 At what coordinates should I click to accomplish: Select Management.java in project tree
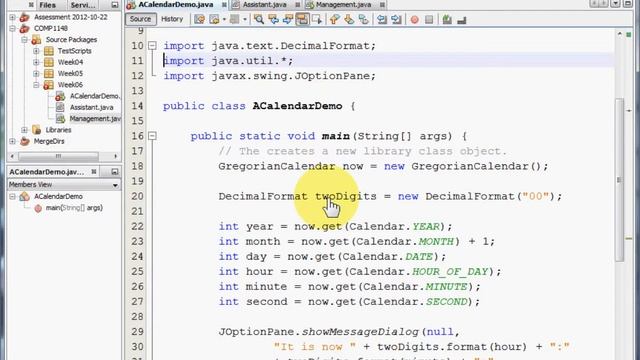95,119
